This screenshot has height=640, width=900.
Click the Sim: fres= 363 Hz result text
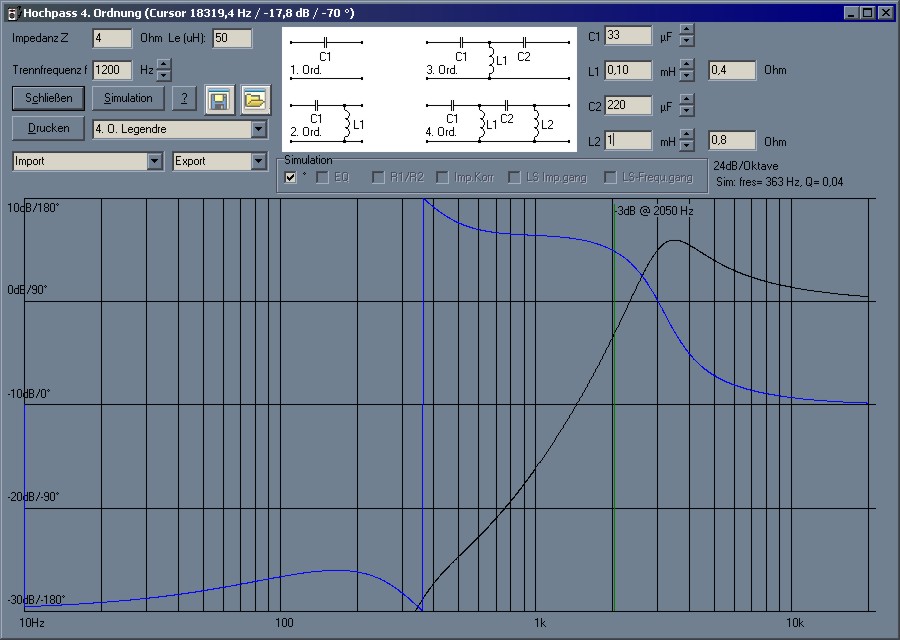pyautogui.click(x=779, y=182)
